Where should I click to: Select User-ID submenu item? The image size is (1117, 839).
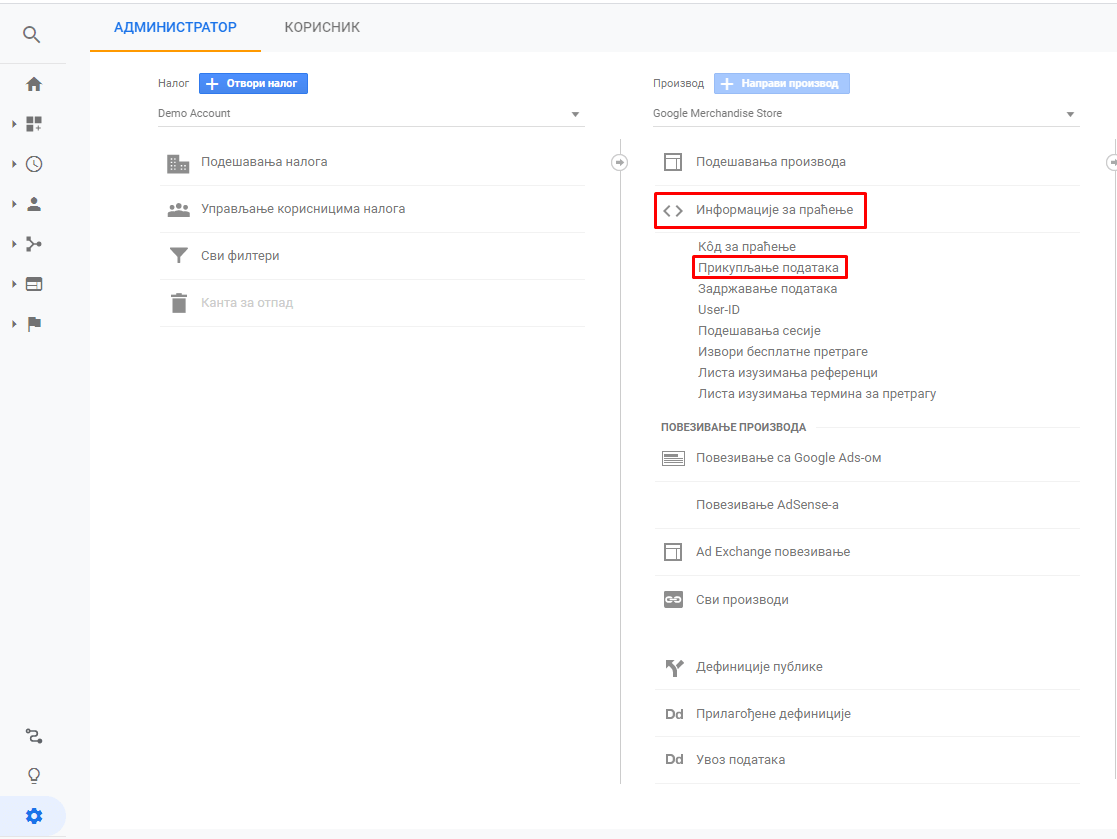click(719, 310)
